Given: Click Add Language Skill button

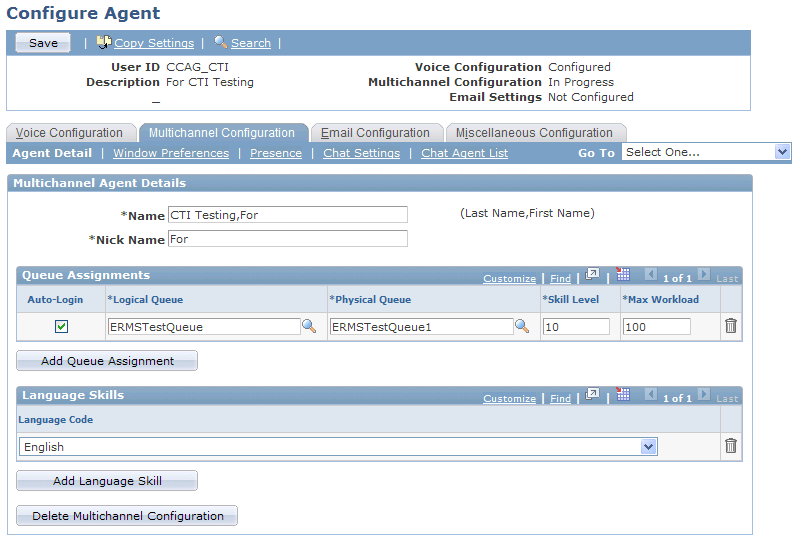Looking at the screenshot, I should (107, 481).
